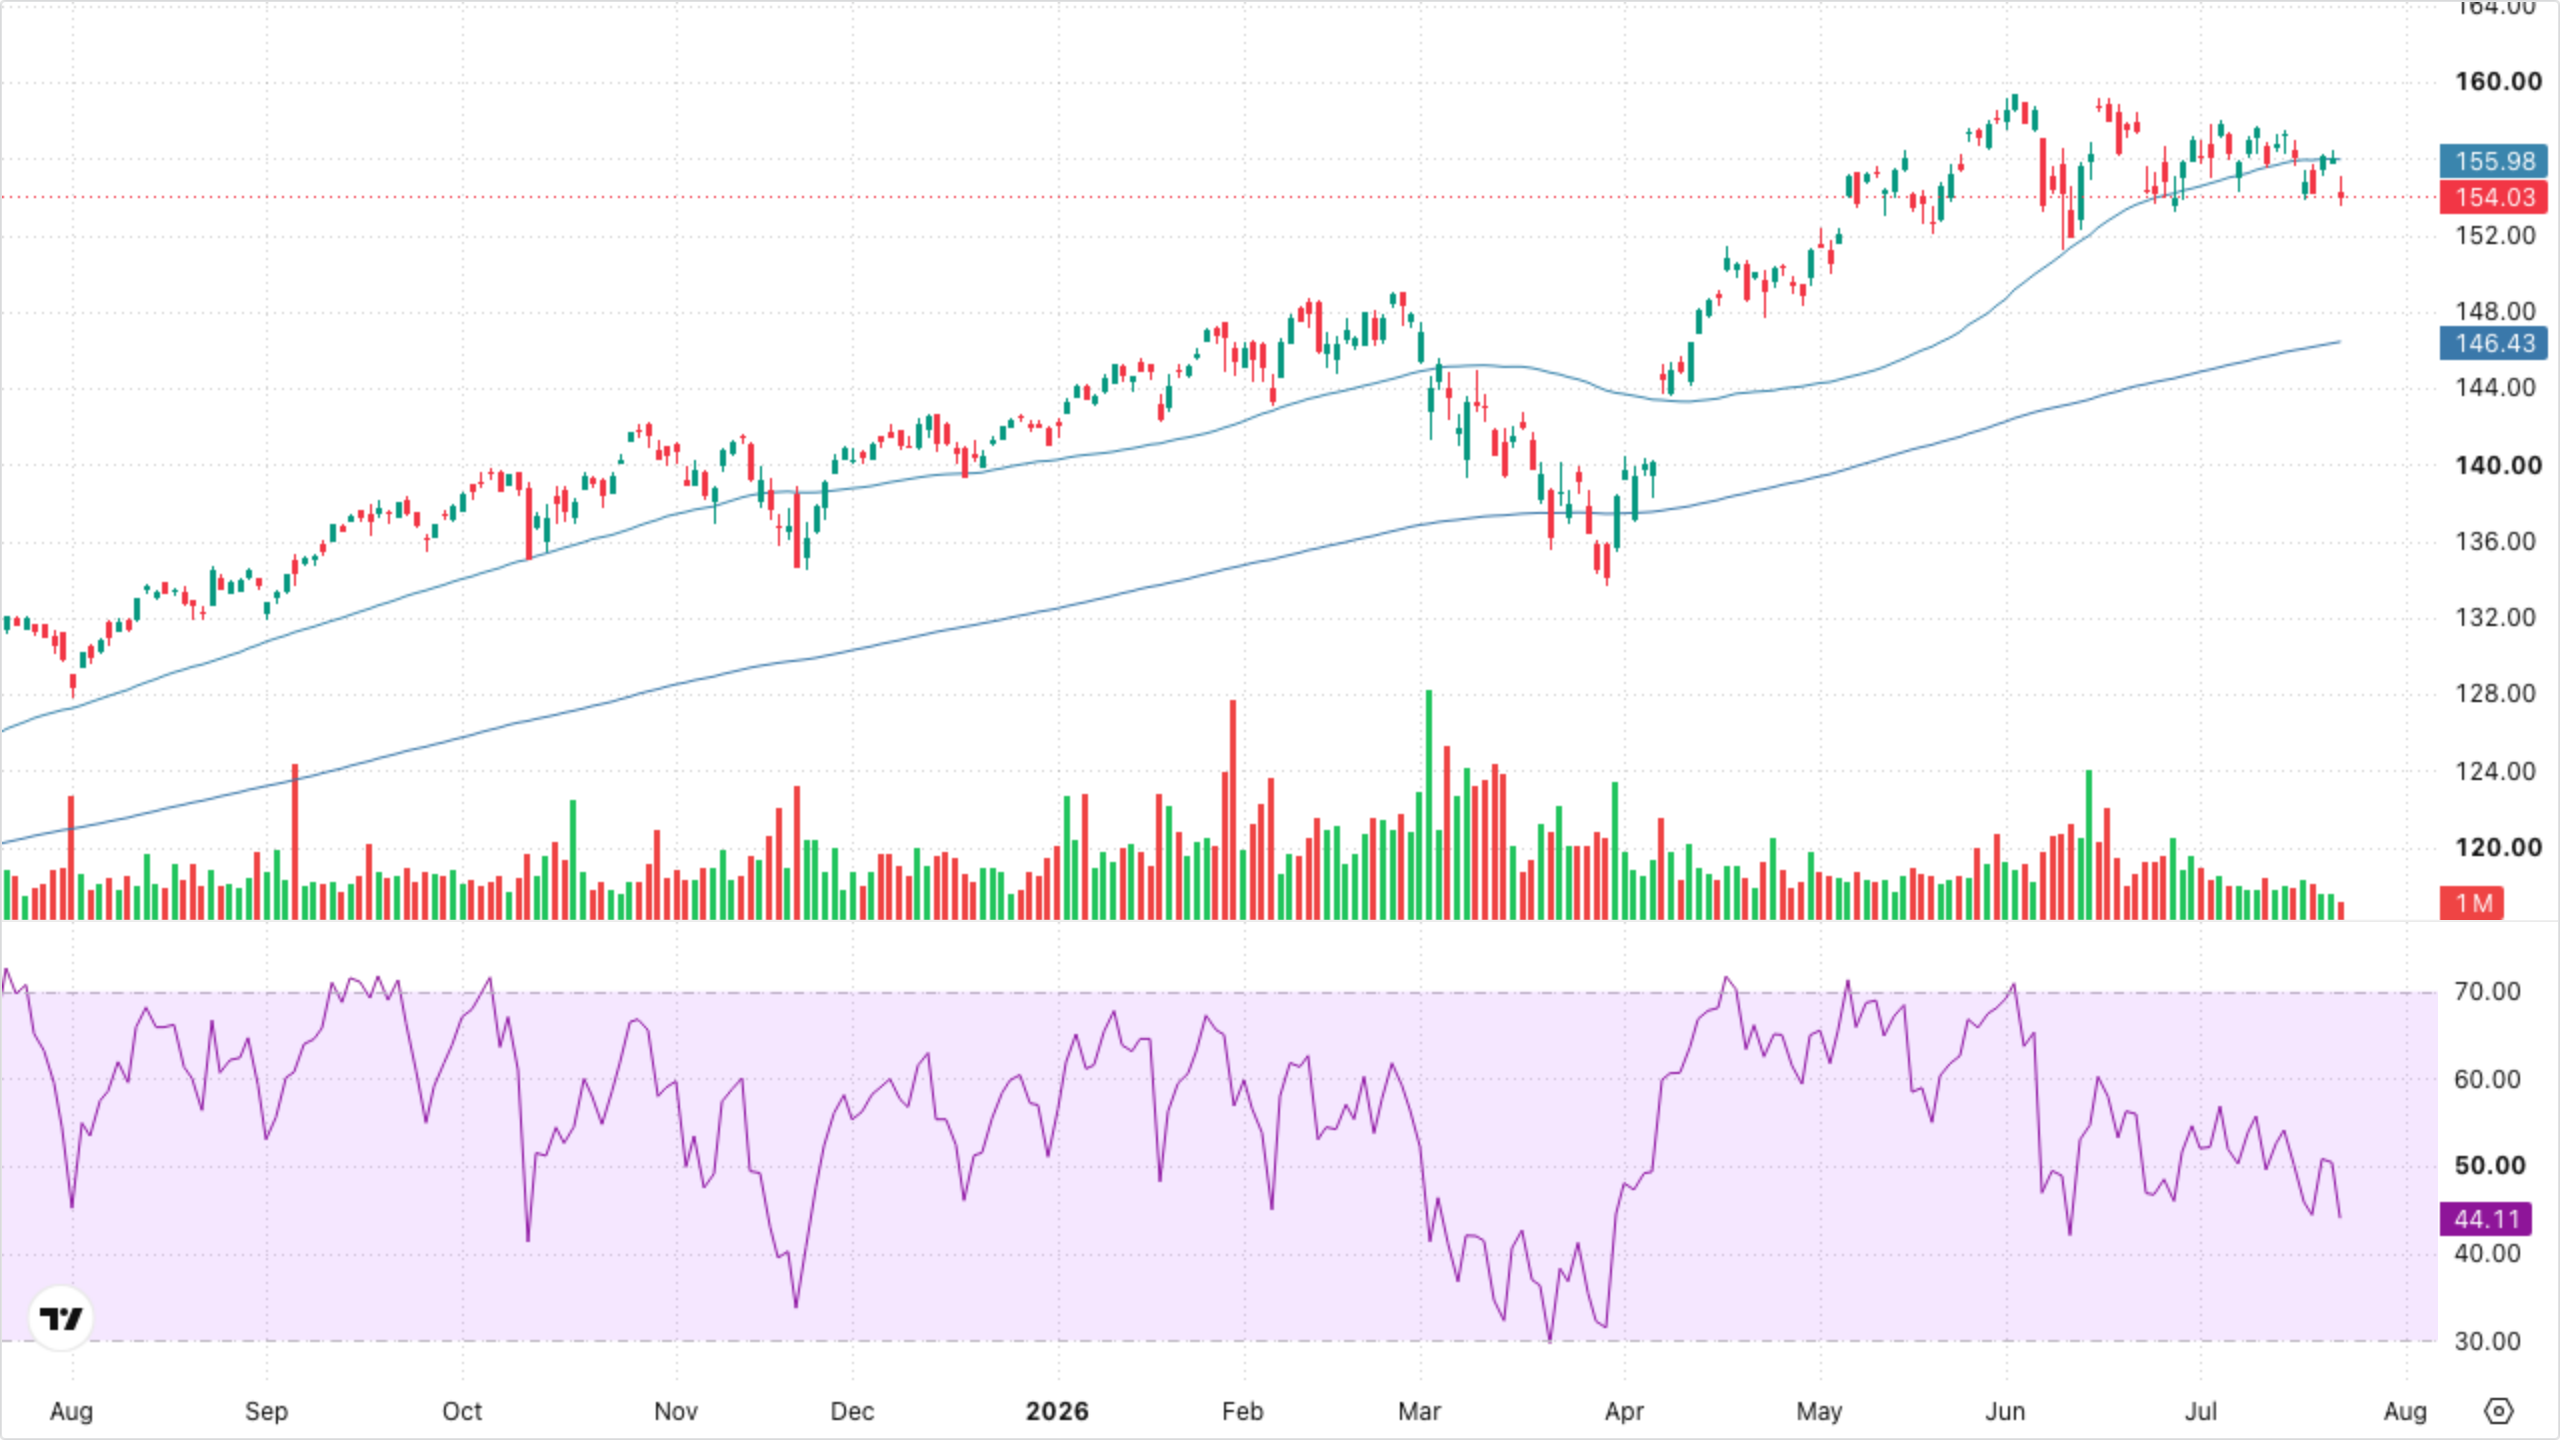Click the 124.00 price axis label
This screenshot has width=2560, height=1440.
(x=2496, y=771)
